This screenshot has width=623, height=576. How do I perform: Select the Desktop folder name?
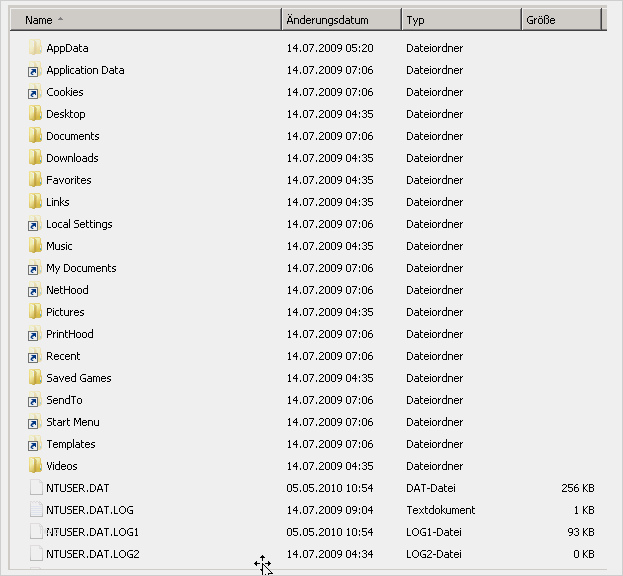pyautogui.click(x=66, y=114)
